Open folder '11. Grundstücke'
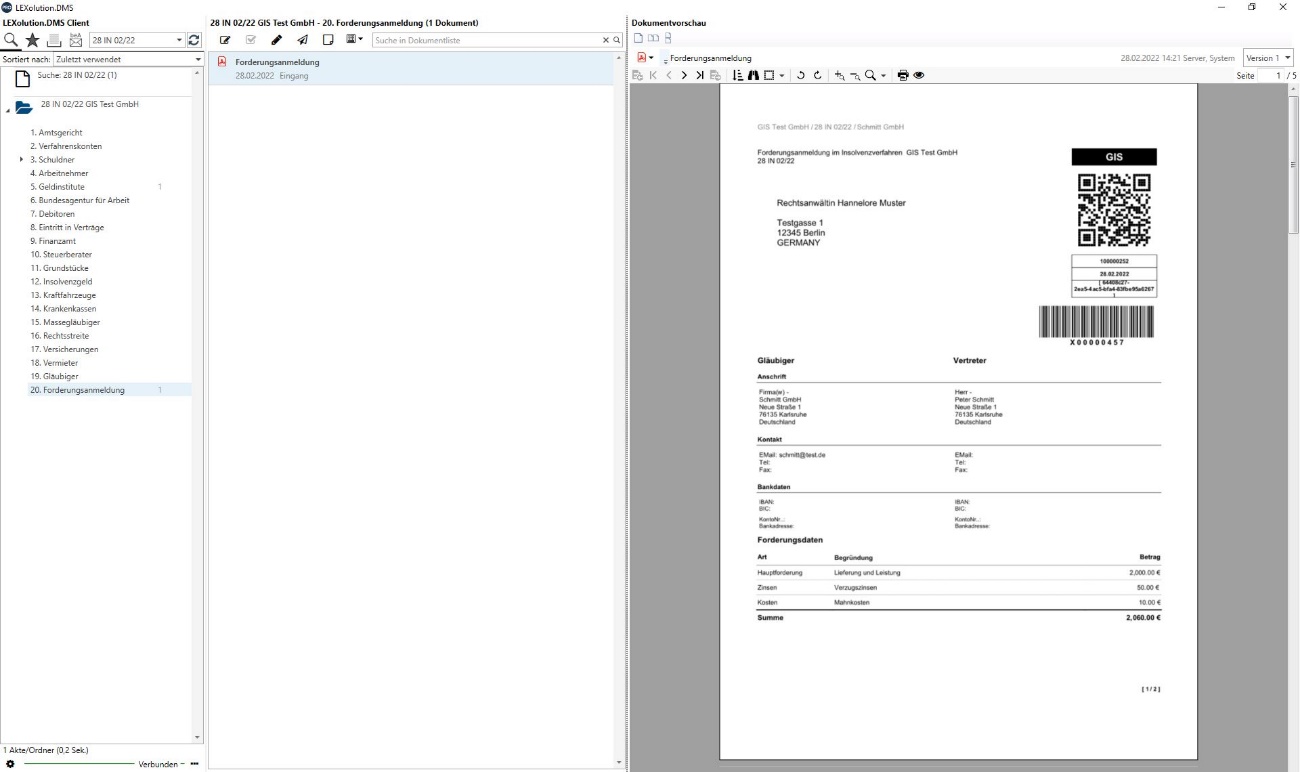1300x772 pixels. coord(61,268)
